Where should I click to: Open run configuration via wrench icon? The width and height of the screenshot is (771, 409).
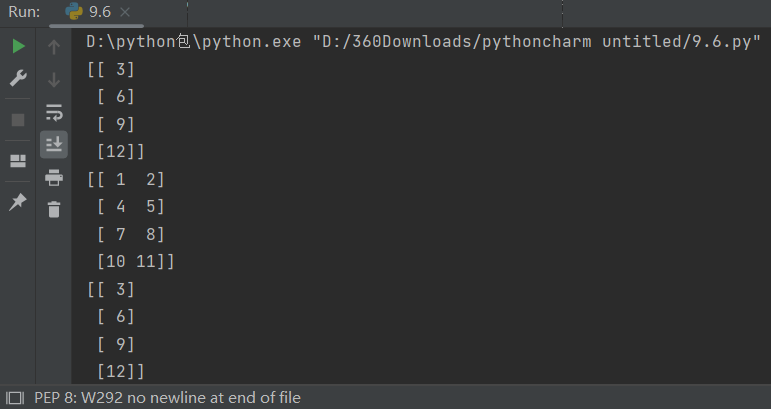(18, 78)
